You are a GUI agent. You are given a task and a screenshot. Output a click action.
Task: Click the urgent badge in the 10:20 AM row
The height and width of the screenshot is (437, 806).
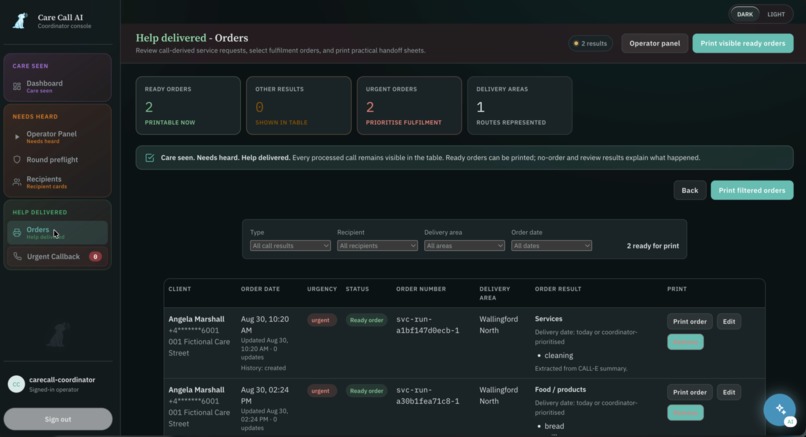322,320
